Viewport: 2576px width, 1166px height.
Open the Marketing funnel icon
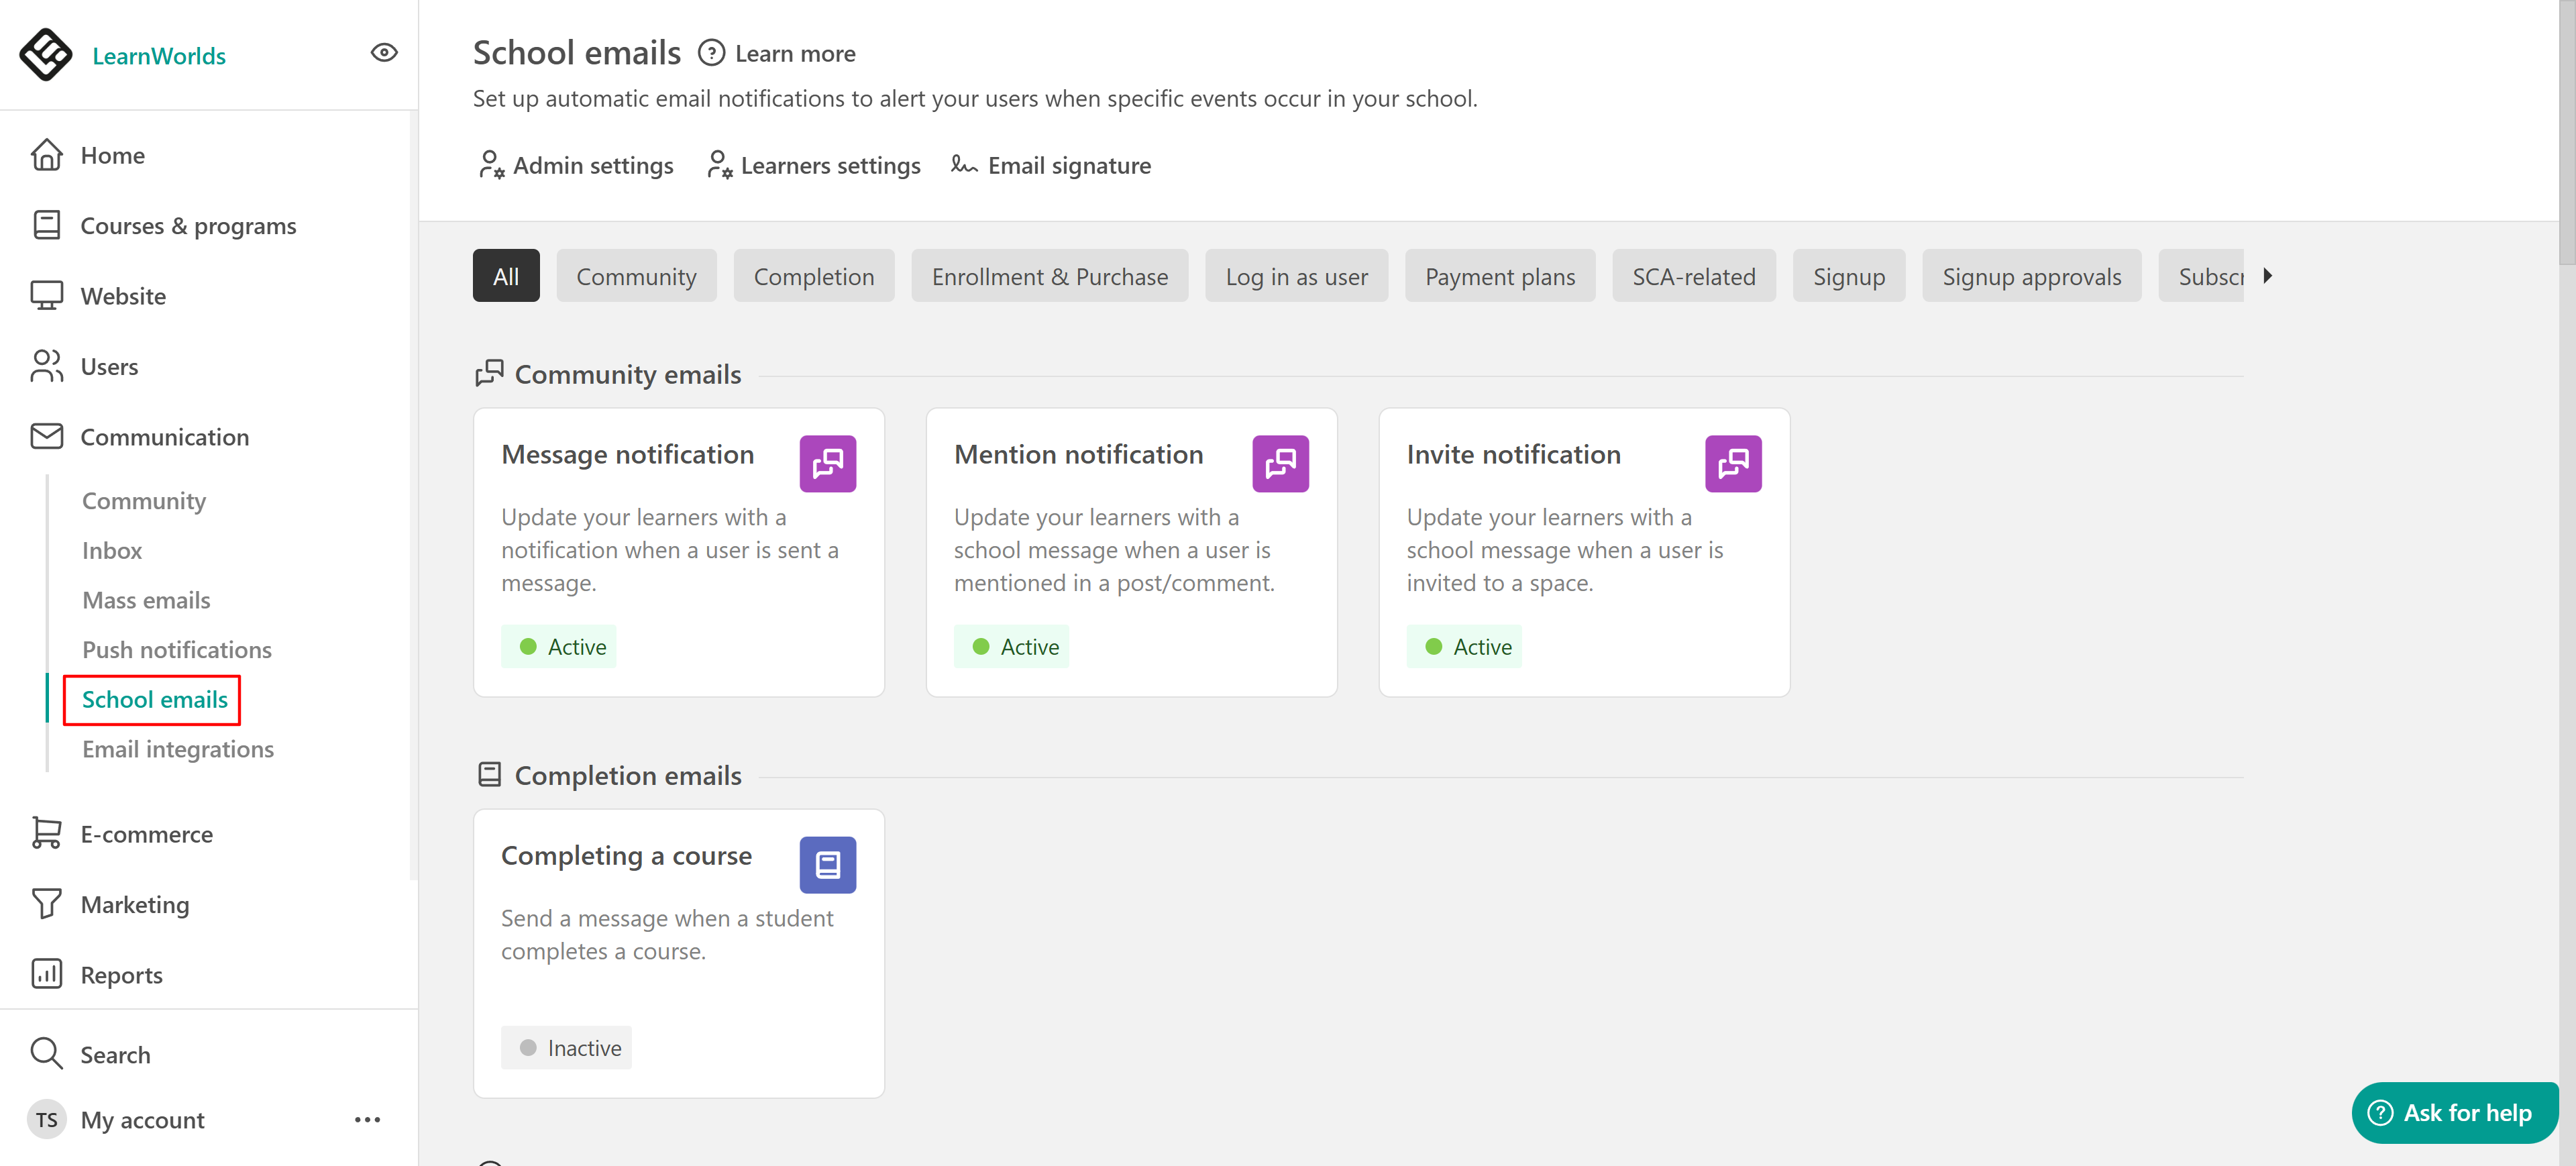coord(46,904)
